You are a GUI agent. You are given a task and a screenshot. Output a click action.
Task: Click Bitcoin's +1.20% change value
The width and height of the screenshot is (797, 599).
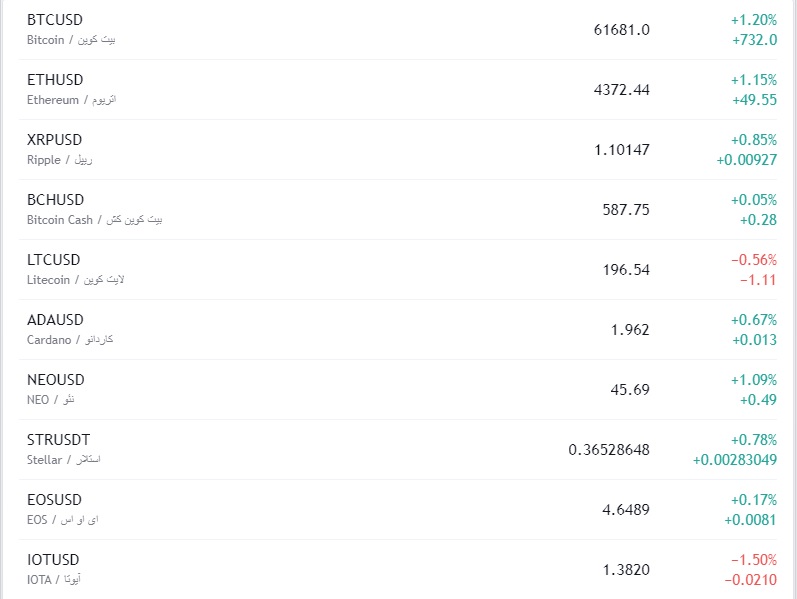pyautogui.click(x=753, y=20)
